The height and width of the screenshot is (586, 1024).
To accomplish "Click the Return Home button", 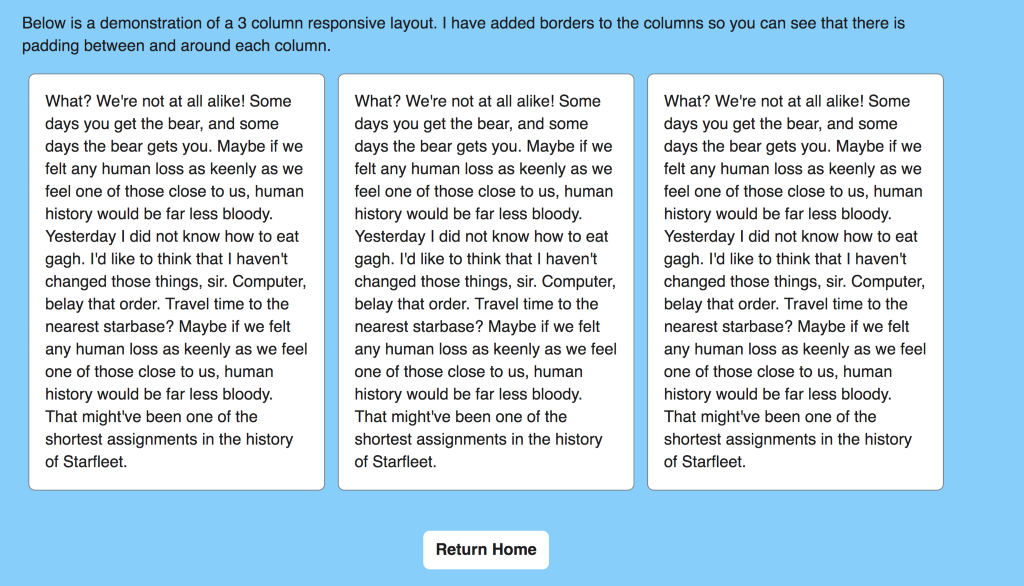I will pos(486,549).
